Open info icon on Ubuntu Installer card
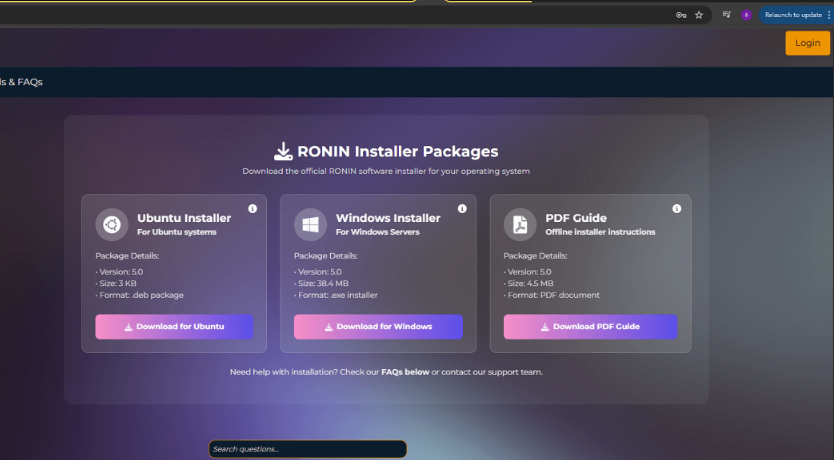Image resolution: width=834 pixels, height=460 pixels. click(252, 209)
